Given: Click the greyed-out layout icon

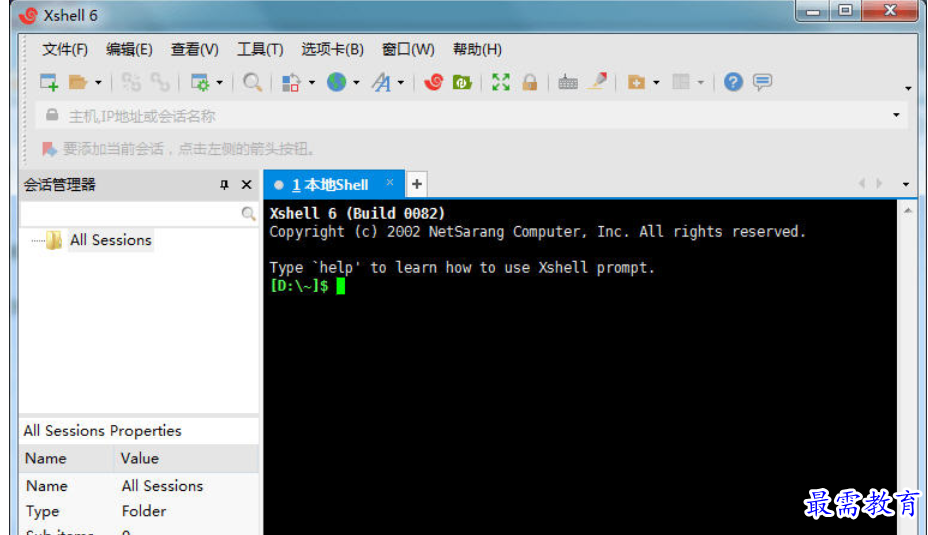Looking at the screenshot, I should click(x=681, y=82).
